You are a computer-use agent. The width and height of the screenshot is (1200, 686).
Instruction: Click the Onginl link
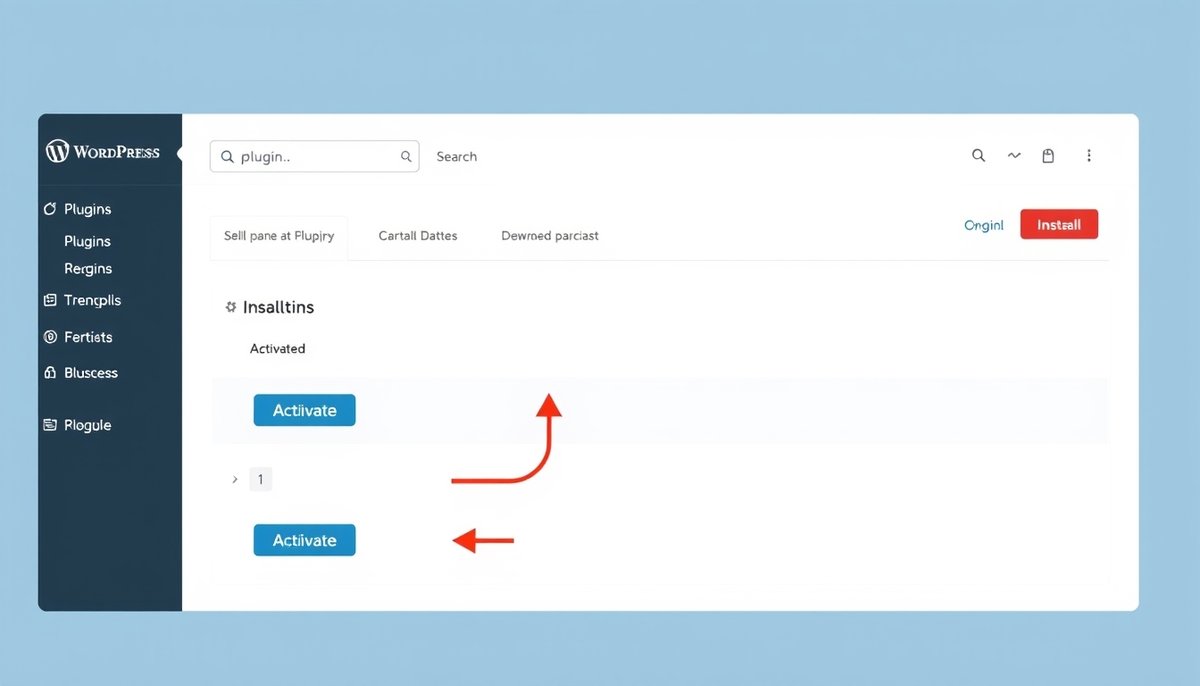pos(983,225)
